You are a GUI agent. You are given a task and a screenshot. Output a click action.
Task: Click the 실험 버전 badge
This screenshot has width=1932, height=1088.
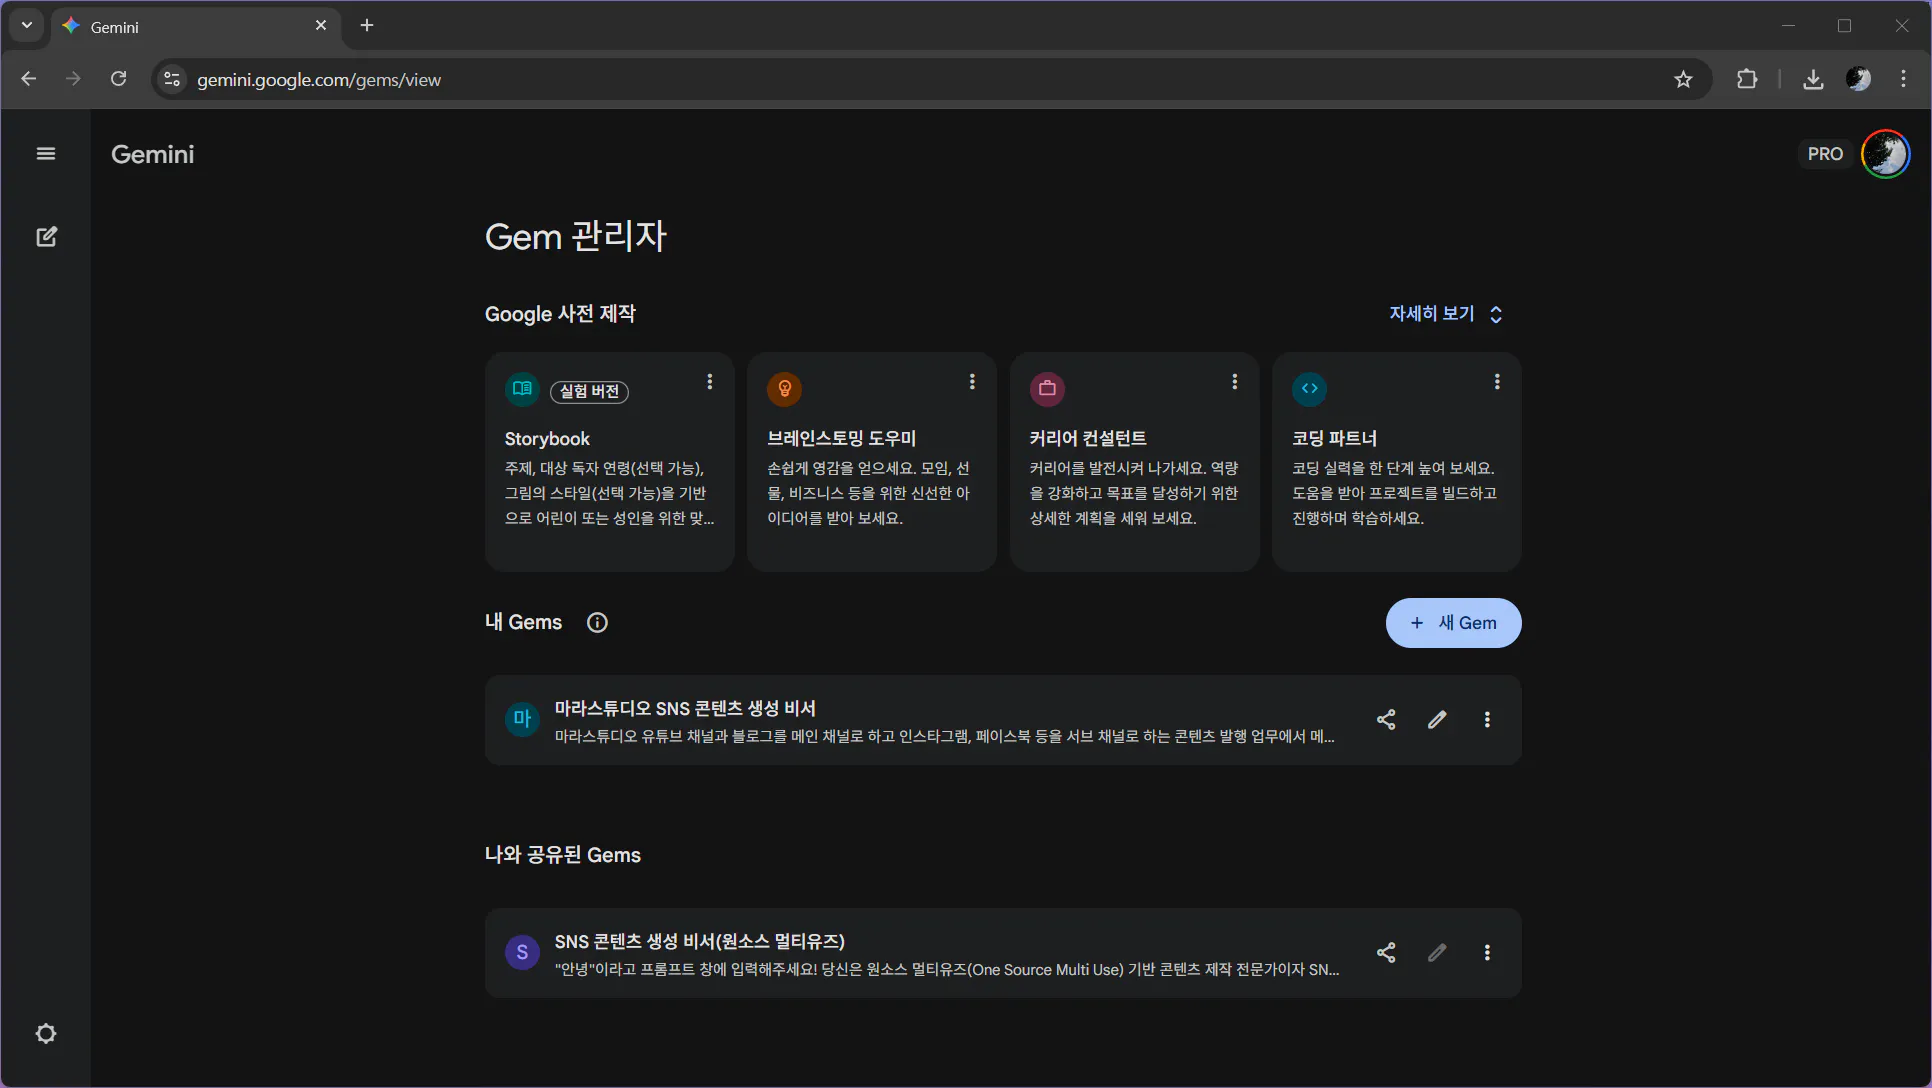click(x=589, y=391)
